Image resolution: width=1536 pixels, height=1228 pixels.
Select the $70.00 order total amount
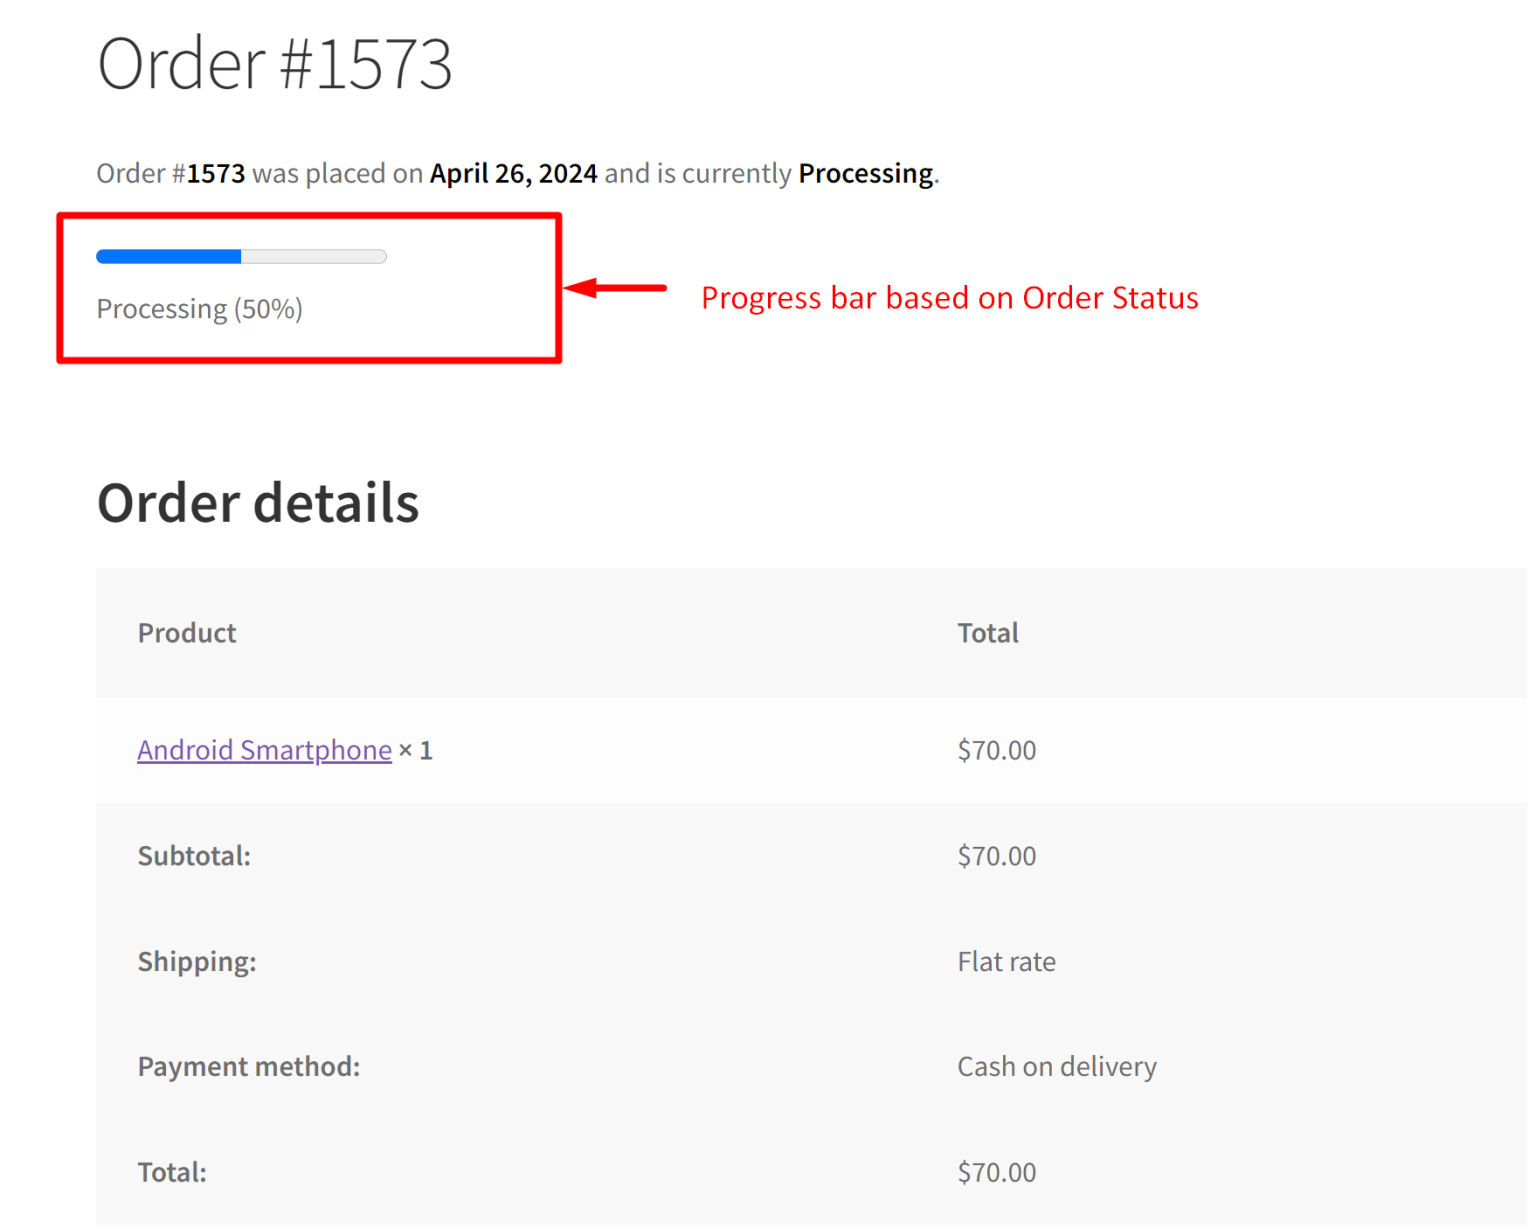point(996,1171)
